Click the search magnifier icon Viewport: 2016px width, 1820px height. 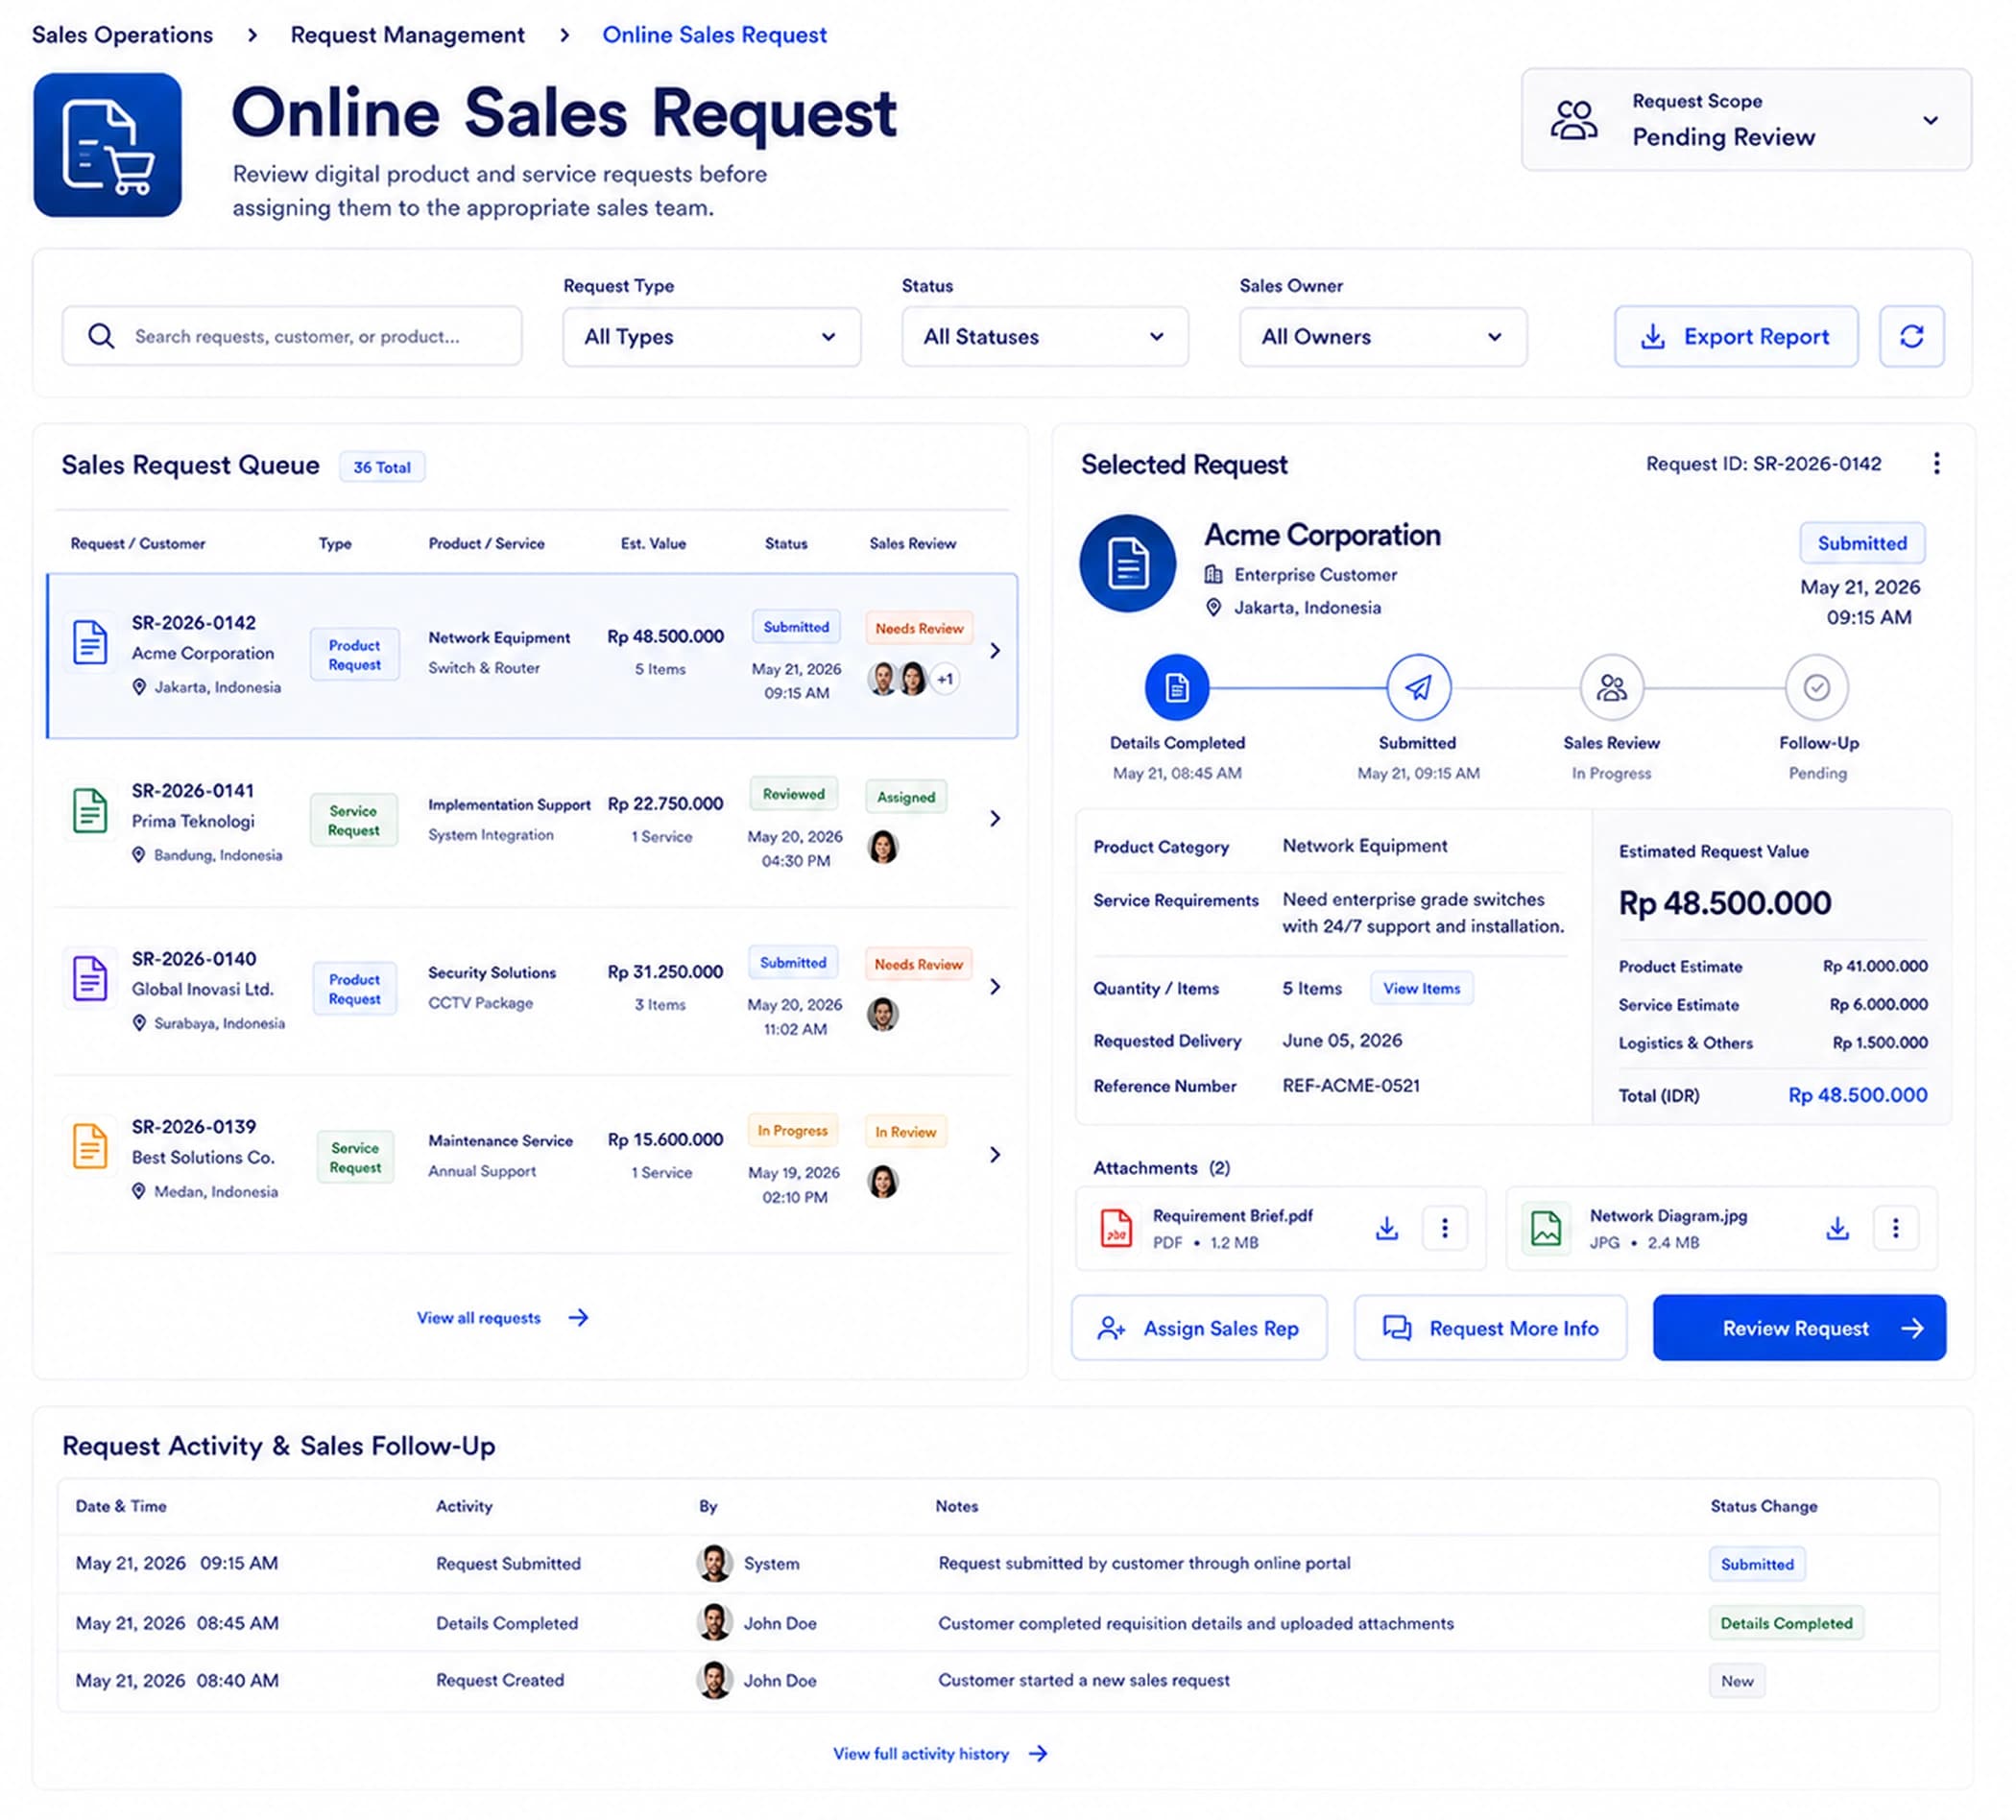click(101, 336)
